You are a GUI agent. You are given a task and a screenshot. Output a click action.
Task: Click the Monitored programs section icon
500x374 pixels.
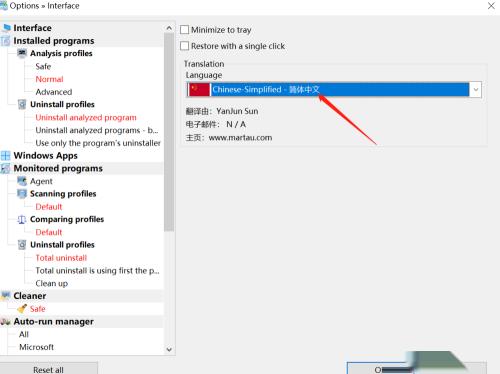[x=5, y=168]
